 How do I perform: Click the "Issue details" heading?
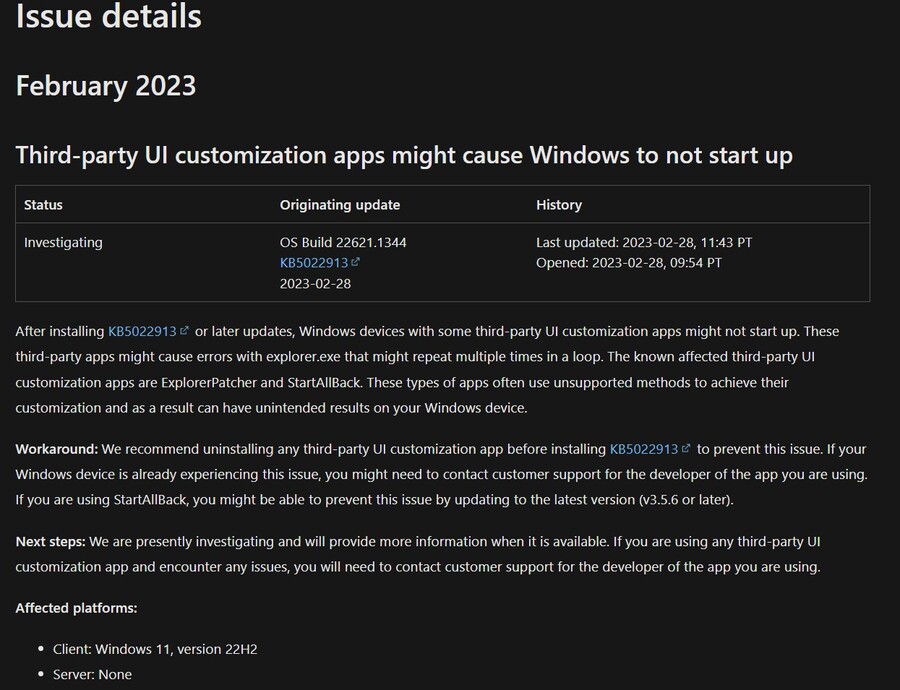click(108, 16)
